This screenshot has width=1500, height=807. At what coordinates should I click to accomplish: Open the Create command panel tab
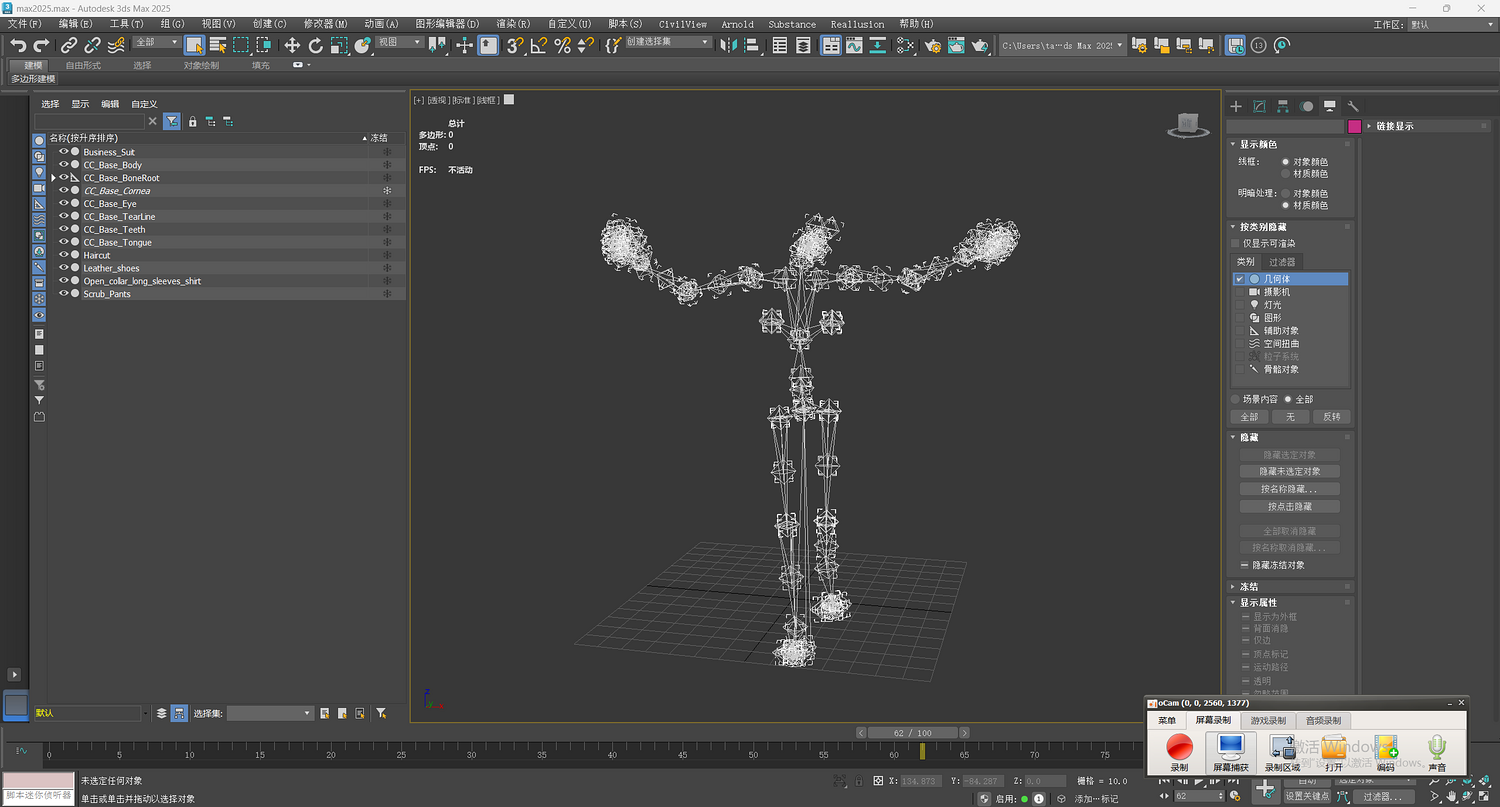[1236, 106]
